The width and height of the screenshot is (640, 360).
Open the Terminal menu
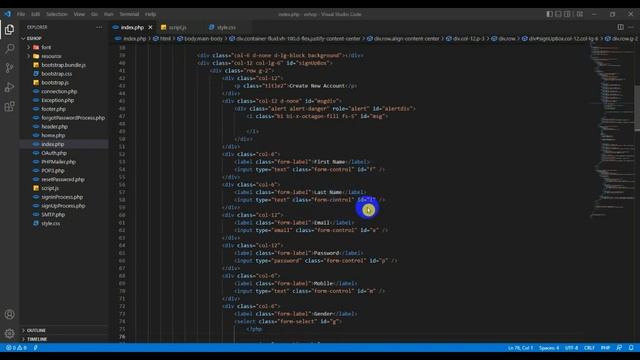pos(129,14)
